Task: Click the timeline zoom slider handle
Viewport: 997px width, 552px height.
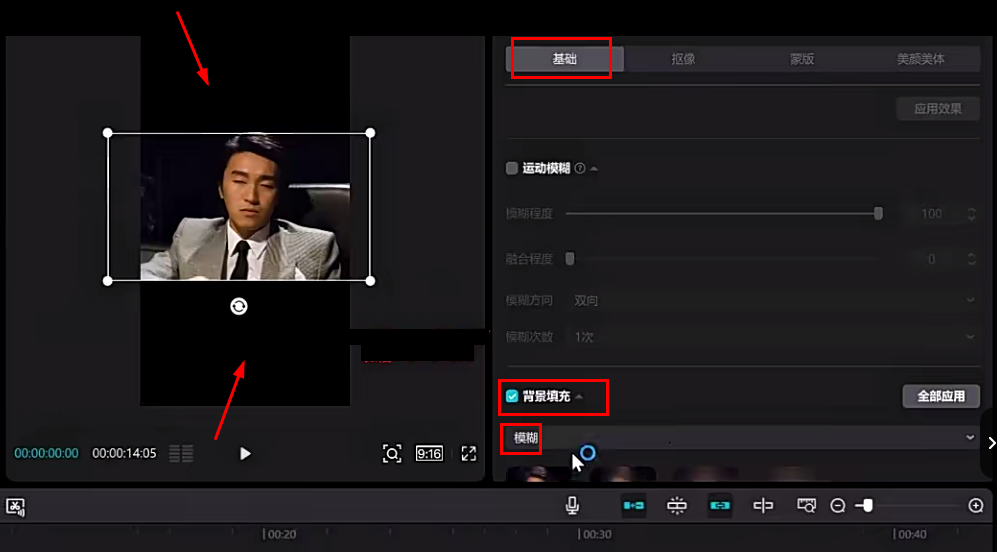Action: point(867,506)
